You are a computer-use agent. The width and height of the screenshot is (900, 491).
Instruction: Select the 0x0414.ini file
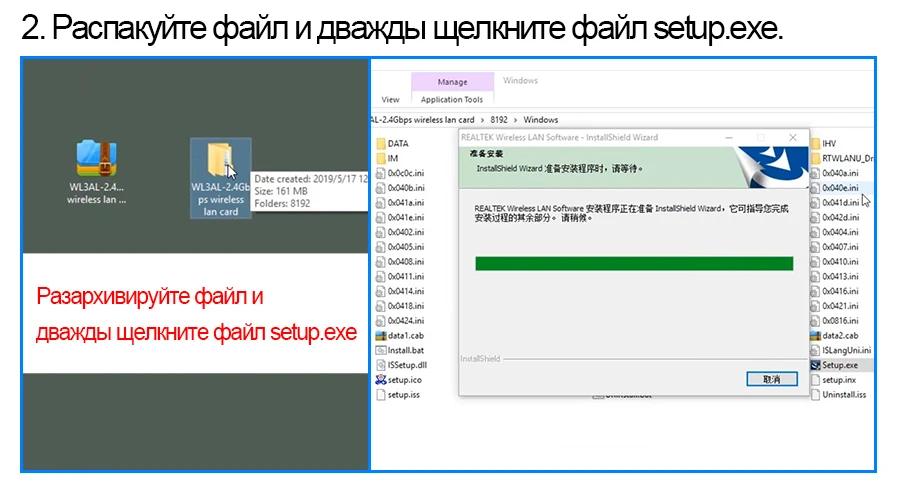coord(400,291)
